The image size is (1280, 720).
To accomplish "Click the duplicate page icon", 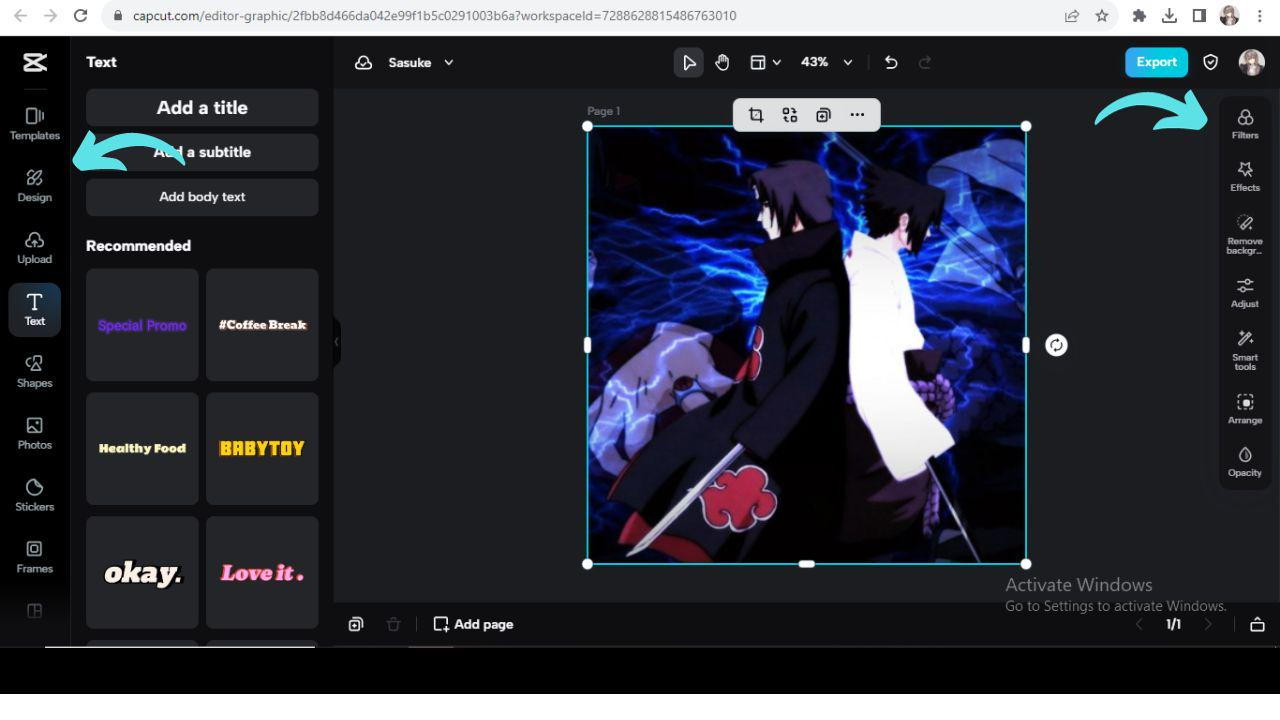I will pos(356,624).
